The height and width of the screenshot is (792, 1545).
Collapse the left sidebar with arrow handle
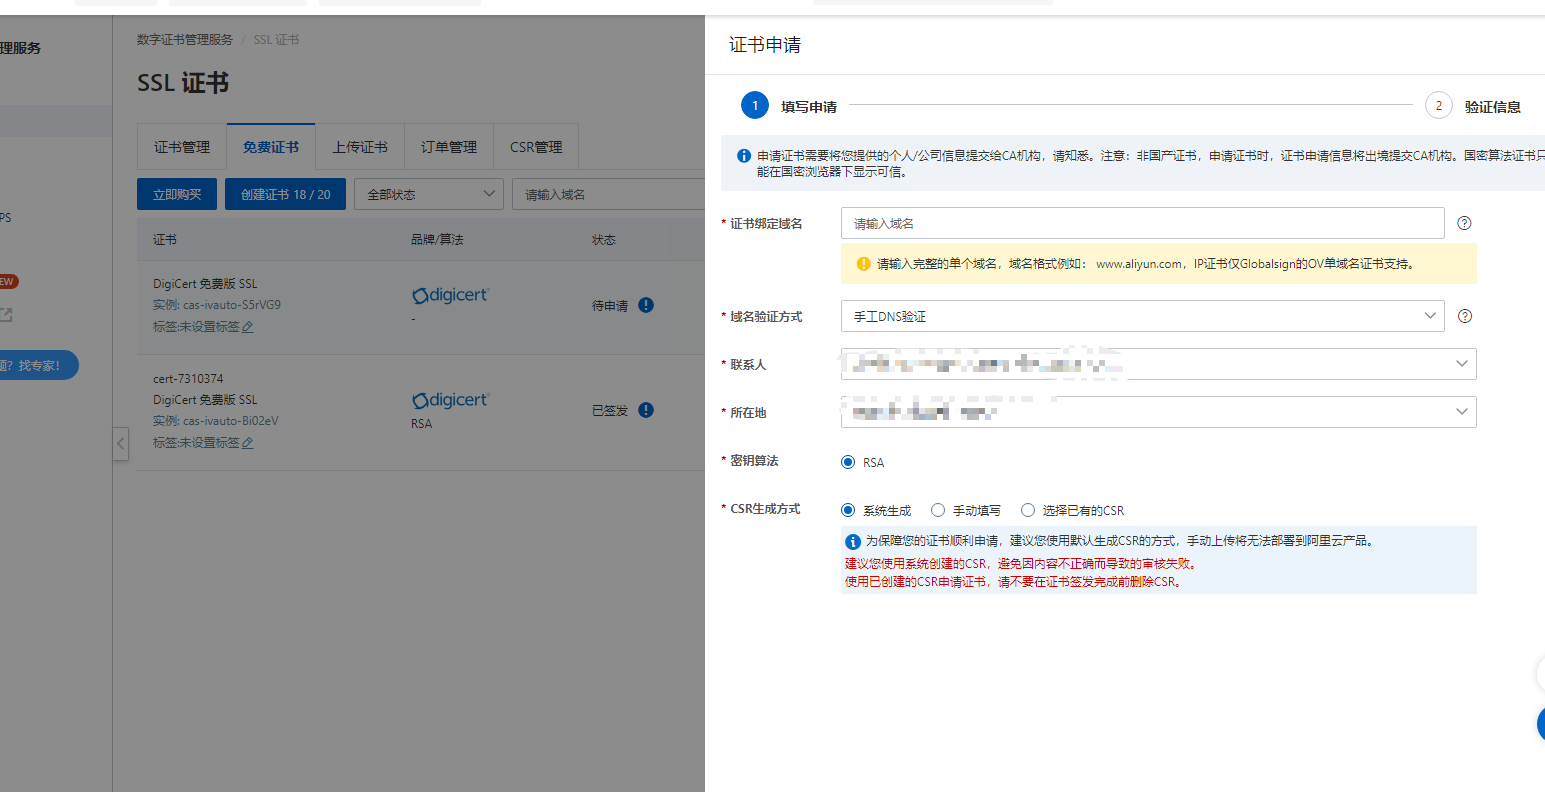point(121,443)
